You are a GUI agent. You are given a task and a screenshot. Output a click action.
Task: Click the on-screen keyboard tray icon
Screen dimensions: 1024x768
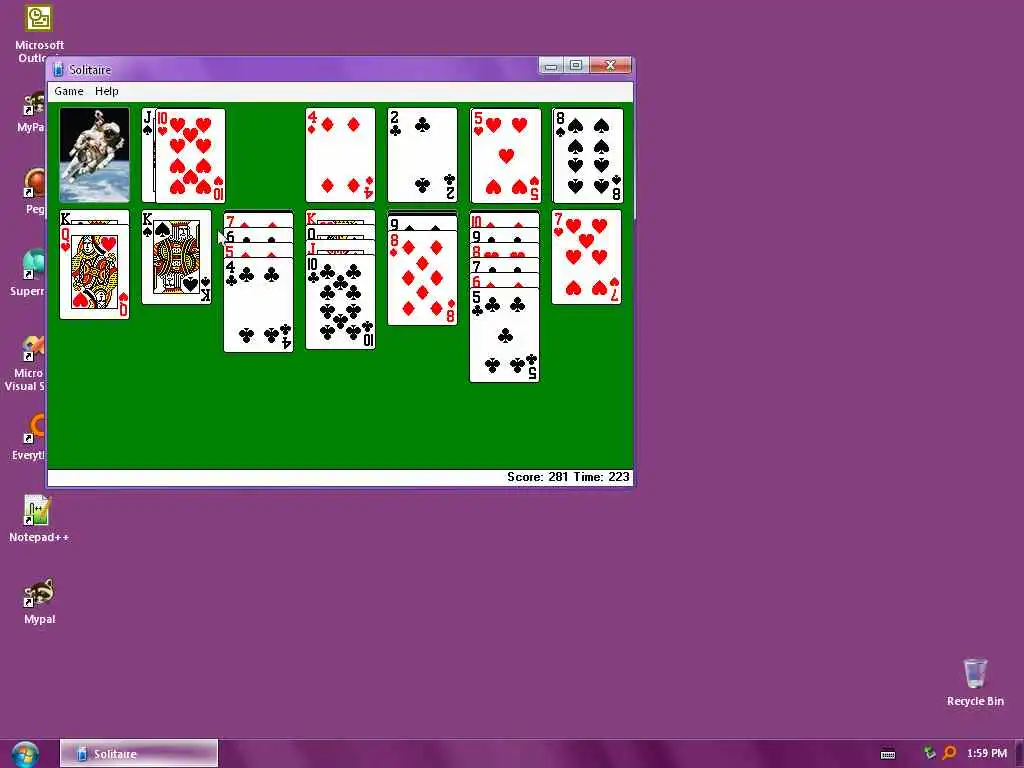click(888, 754)
